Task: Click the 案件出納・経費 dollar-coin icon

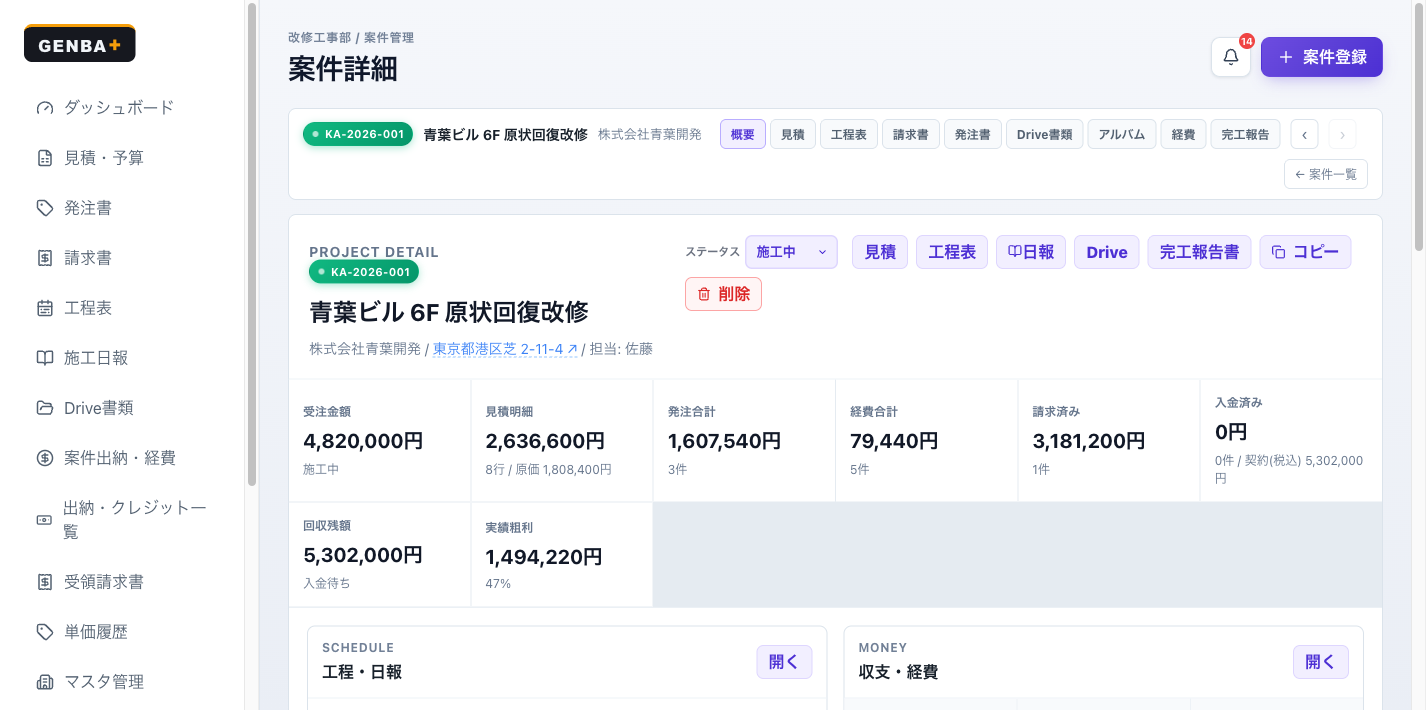Action: tap(44, 458)
